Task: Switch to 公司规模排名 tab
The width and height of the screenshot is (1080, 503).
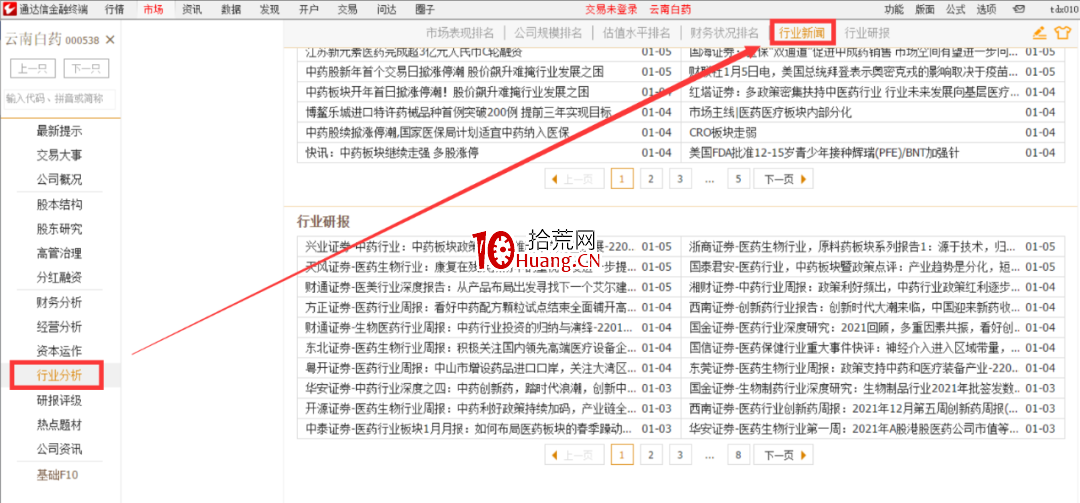Action: click(x=548, y=32)
